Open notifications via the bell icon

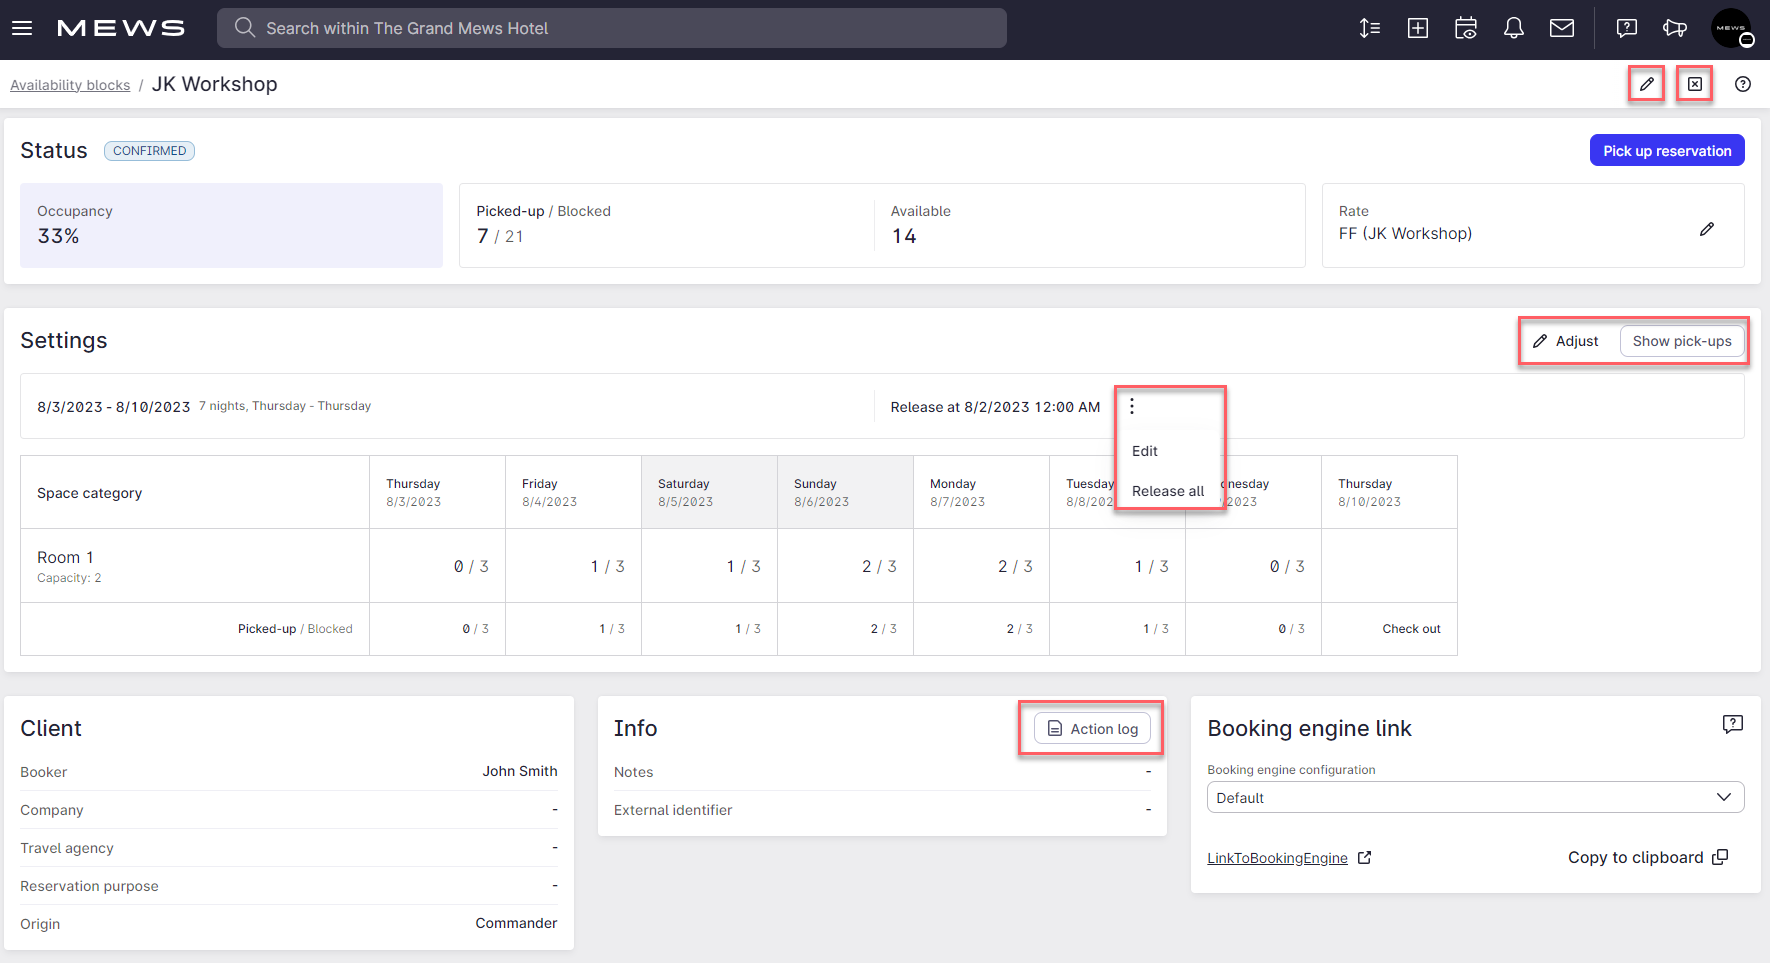(1513, 28)
